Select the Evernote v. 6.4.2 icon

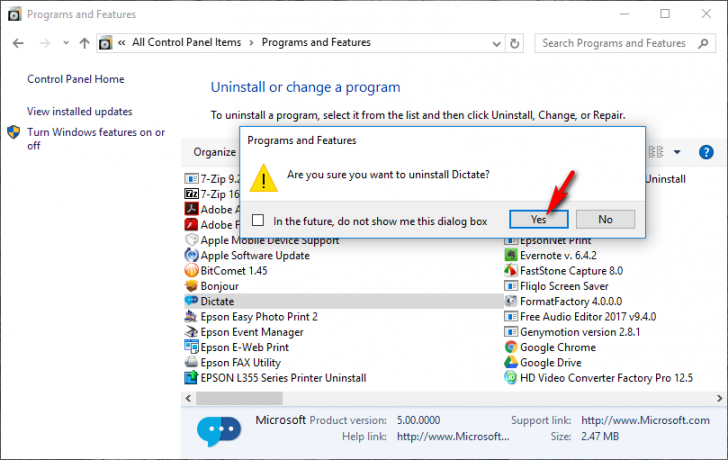click(511, 255)
